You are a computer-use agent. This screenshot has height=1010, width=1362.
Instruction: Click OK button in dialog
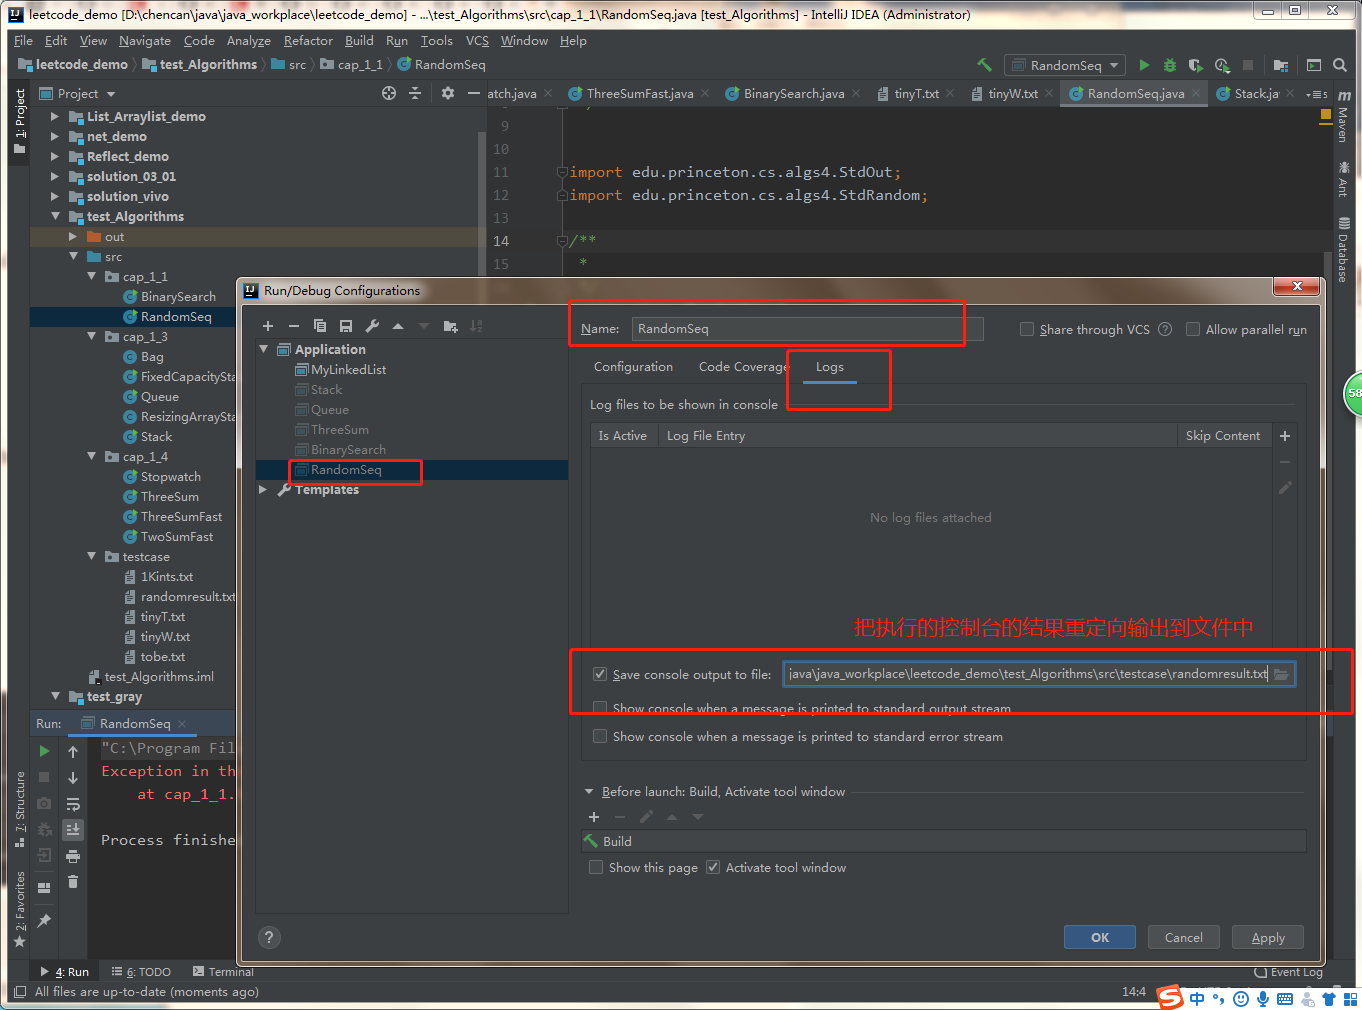pyautogui.click(x=1100, y=937)
